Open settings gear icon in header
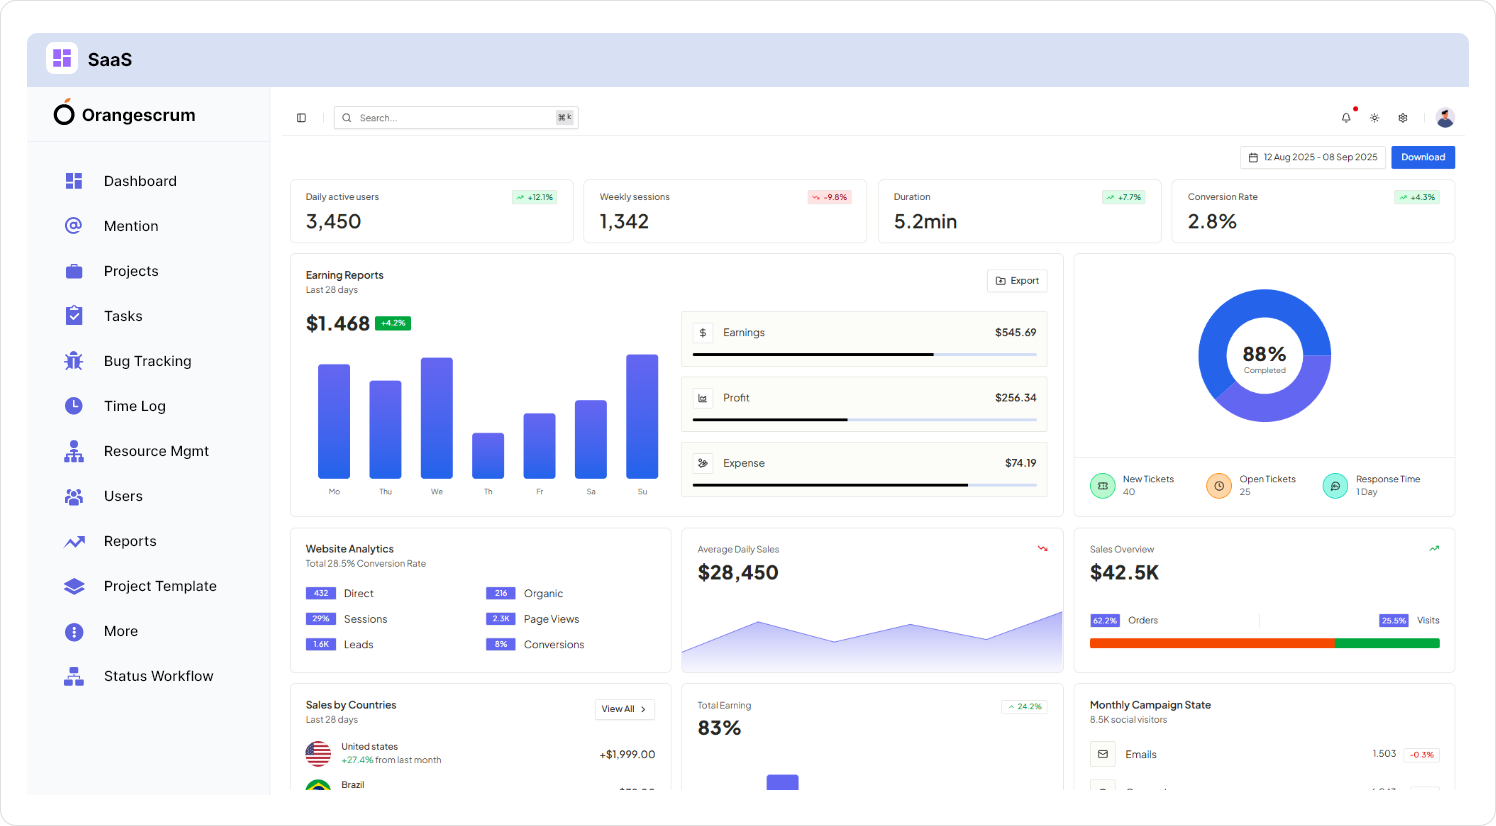 1403,118
